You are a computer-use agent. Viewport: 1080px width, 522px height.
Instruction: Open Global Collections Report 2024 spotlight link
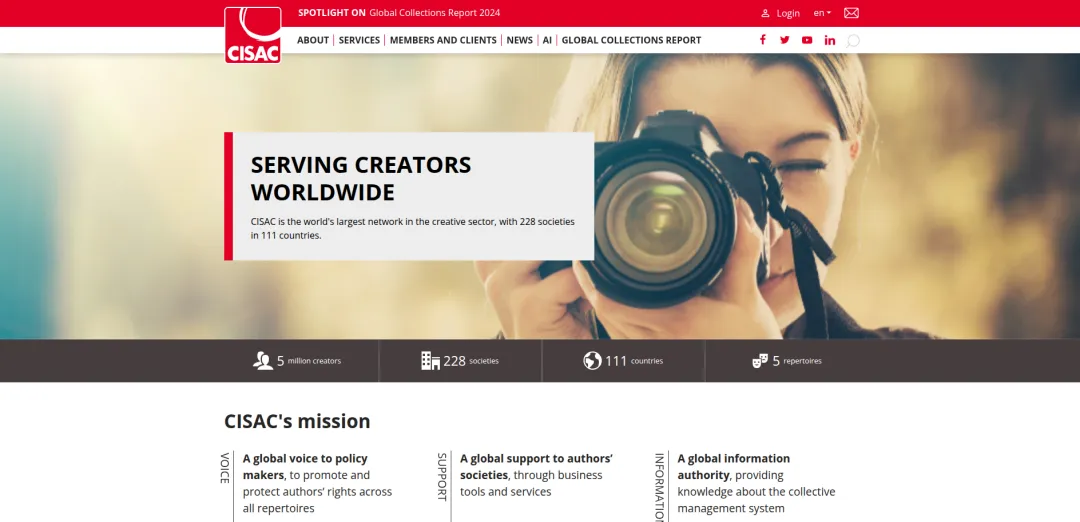(434, 13)
